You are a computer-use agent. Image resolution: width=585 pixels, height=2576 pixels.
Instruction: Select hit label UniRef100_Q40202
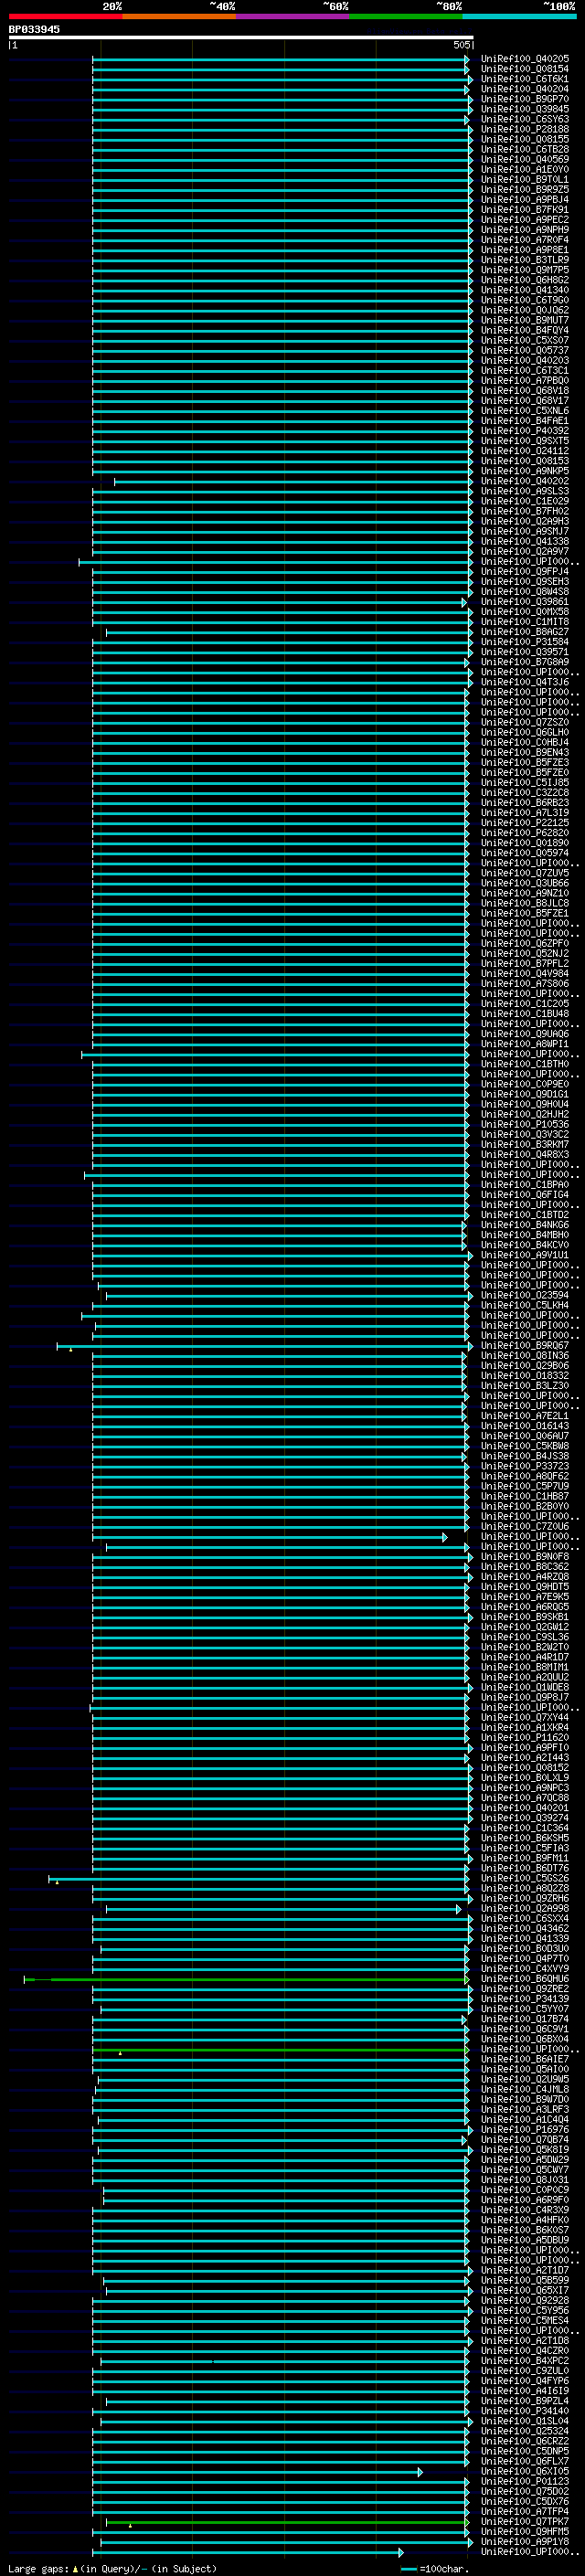click(x=525, y=481)
